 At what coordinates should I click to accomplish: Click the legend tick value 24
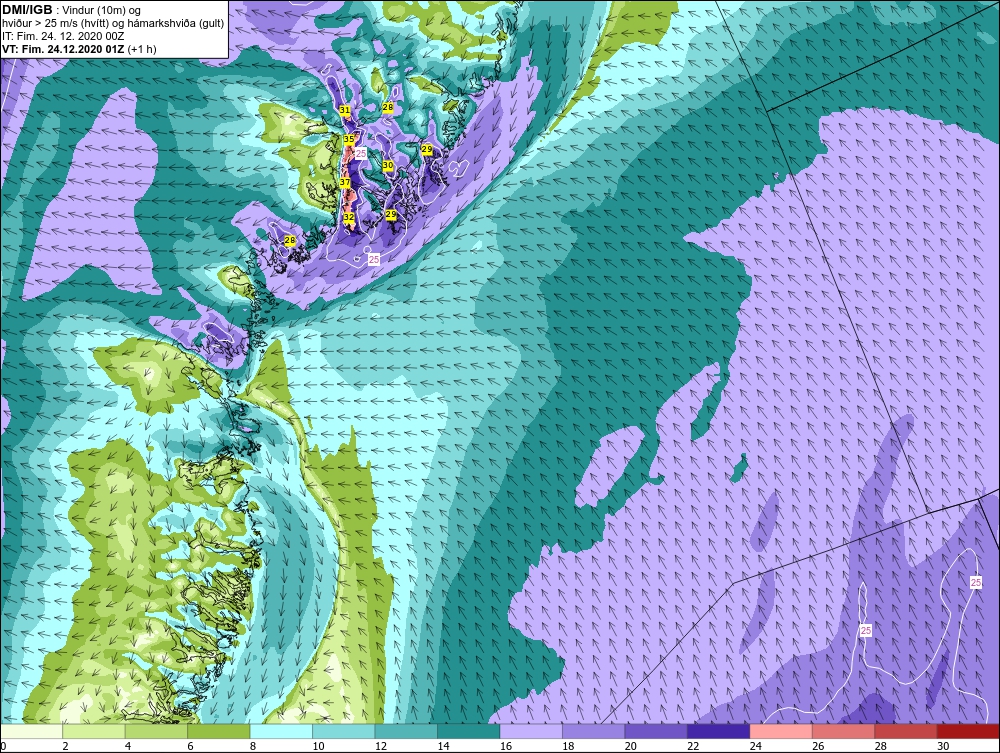[756, 746]
